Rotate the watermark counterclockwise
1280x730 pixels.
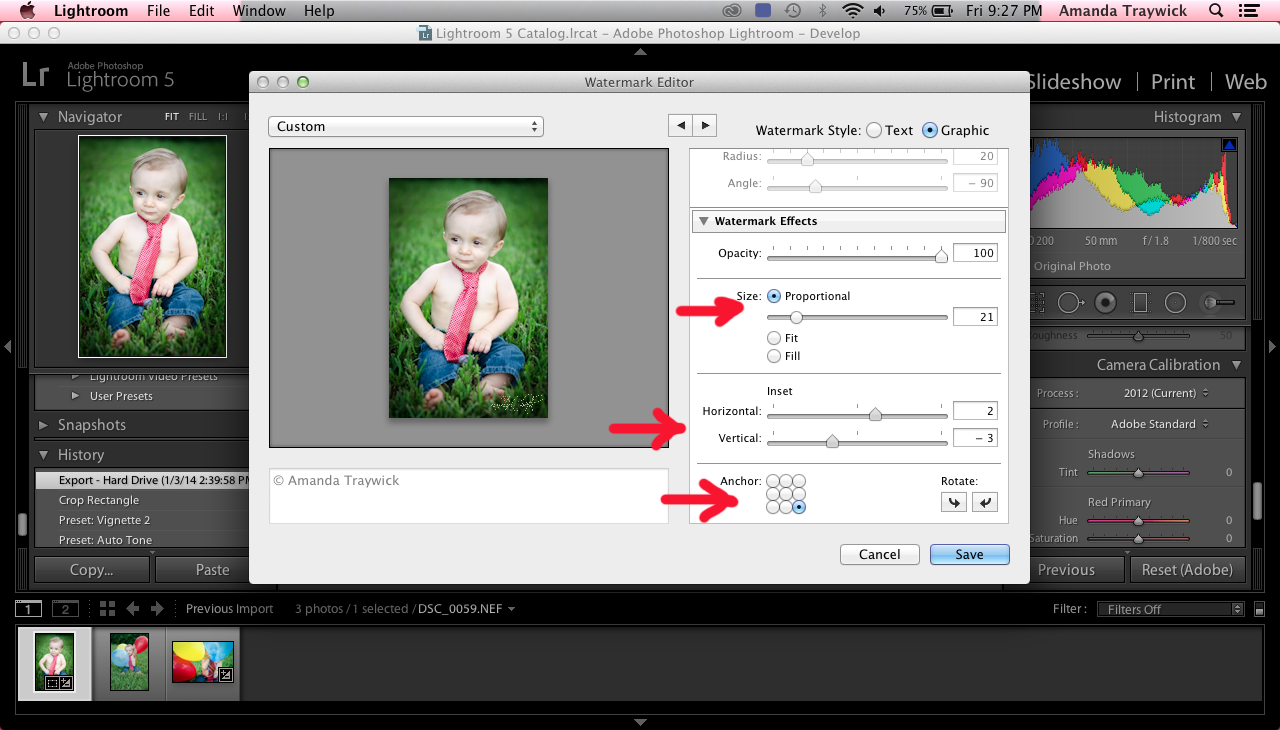pyautogui.click(x=985, y=501)
